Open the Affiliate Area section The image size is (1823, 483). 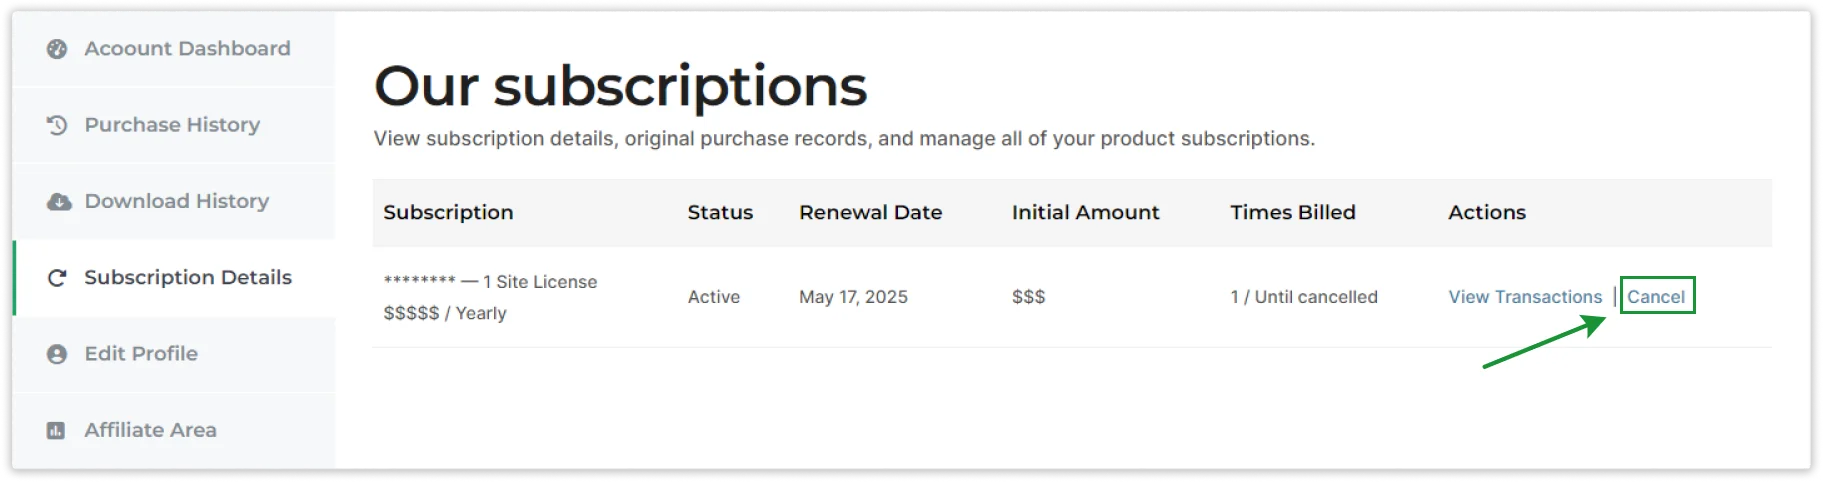(150, 431)
